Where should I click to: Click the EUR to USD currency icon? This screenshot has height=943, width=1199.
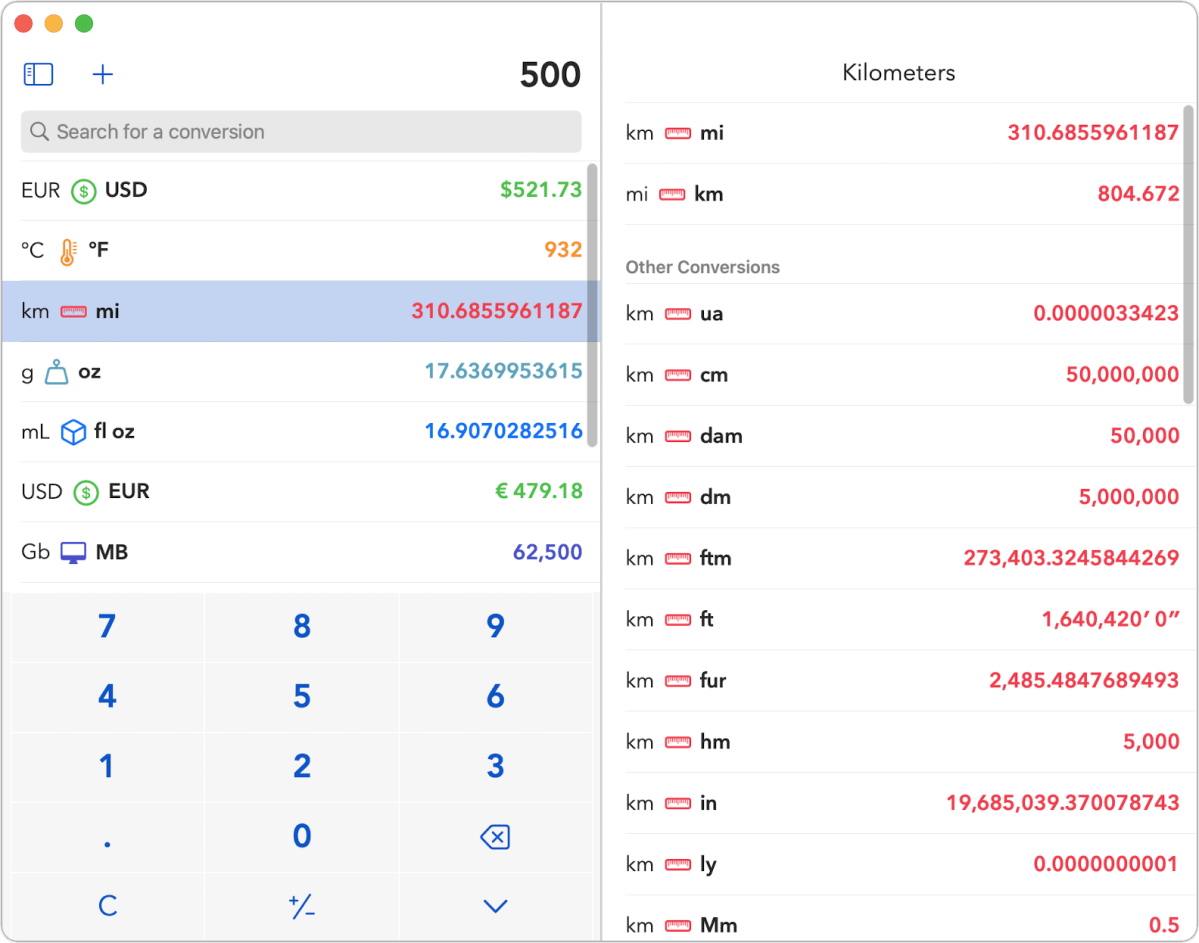[83, 191]
